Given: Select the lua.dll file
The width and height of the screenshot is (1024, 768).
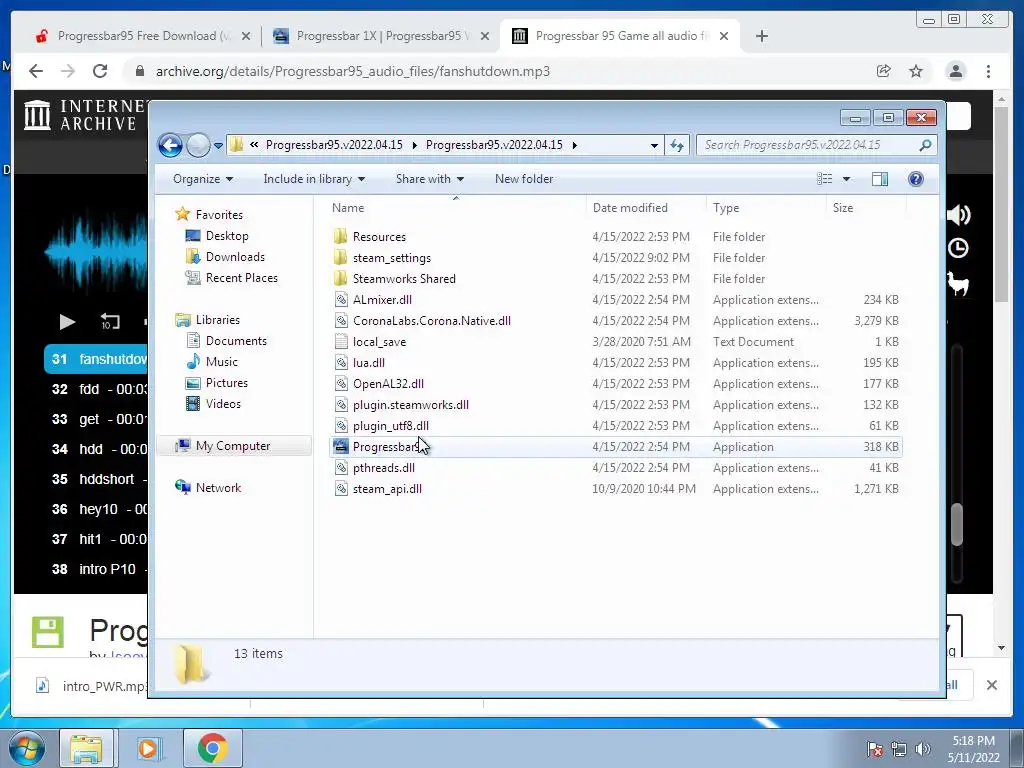Looking at the screenshot, I should click(x=368, y=362).
